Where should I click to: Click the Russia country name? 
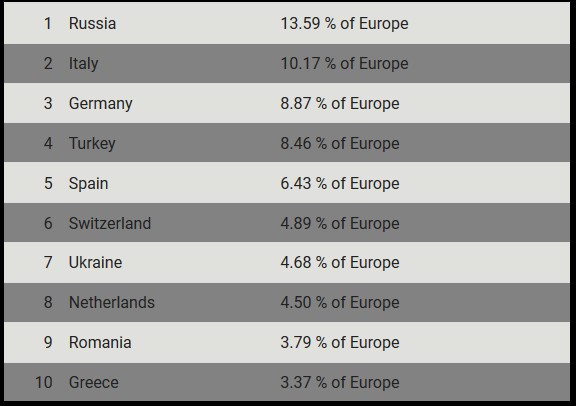click(x=92, y=24)
